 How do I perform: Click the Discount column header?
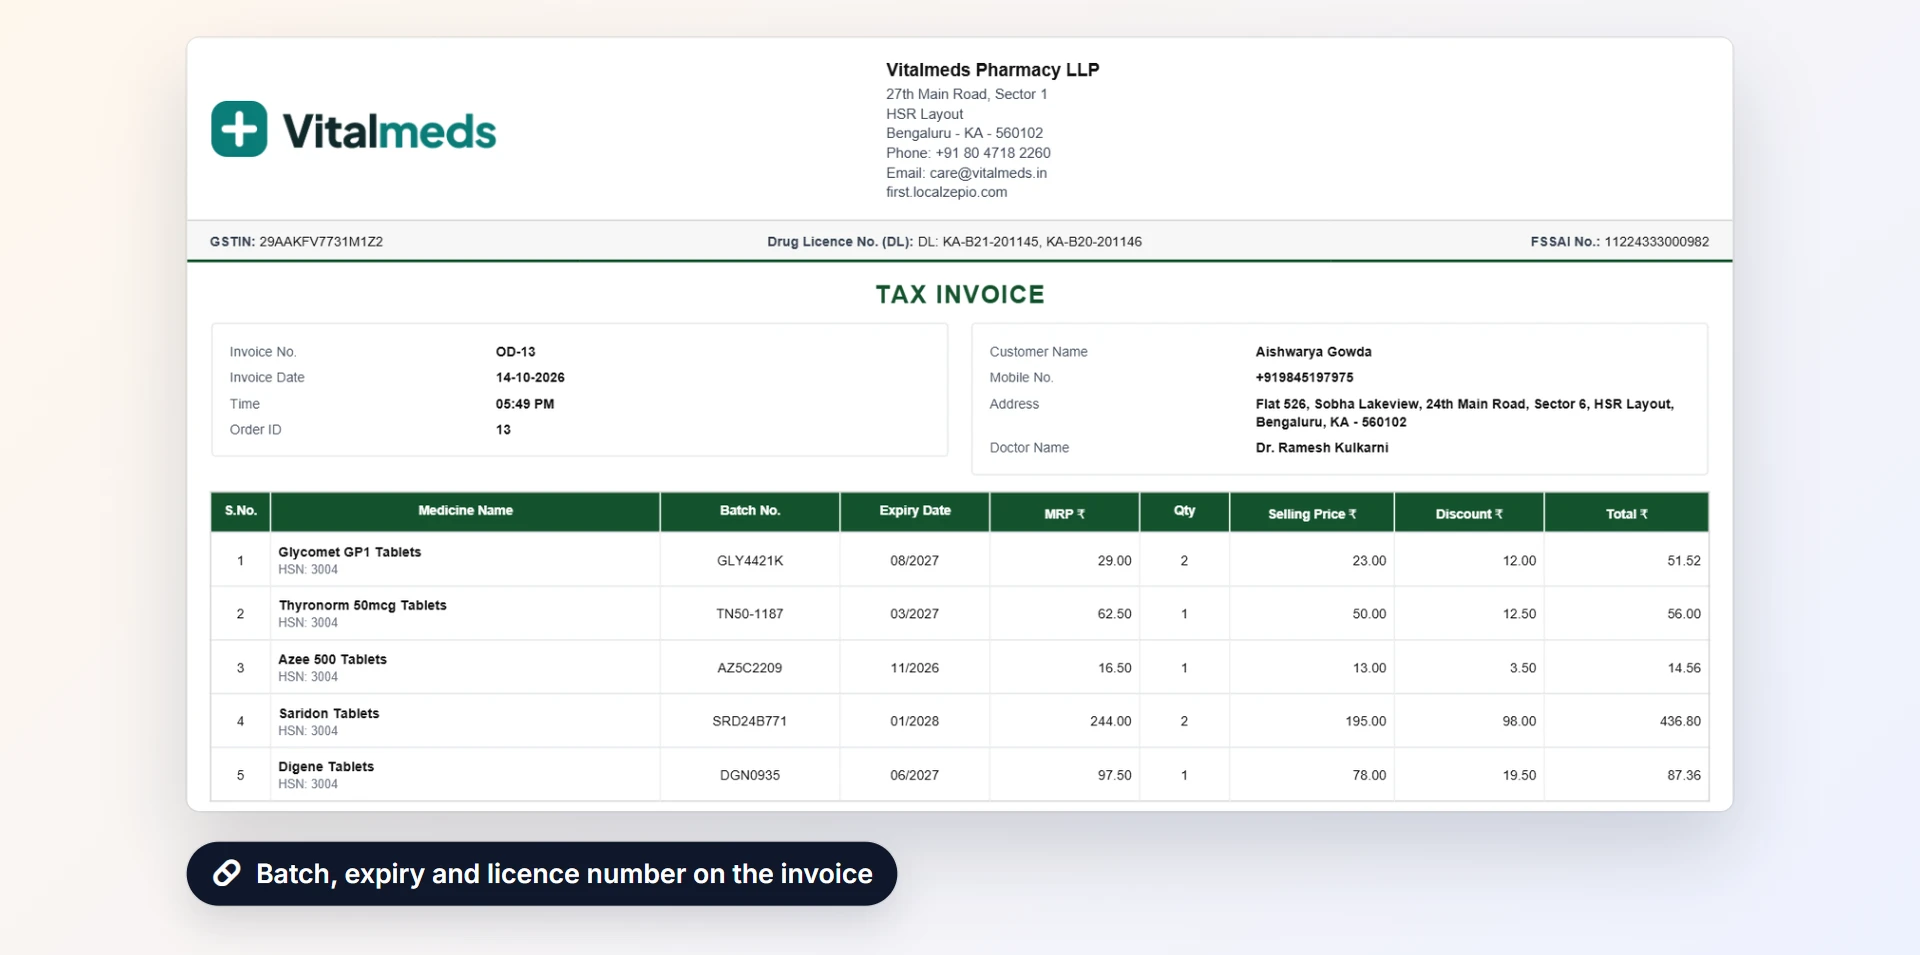1469,514
